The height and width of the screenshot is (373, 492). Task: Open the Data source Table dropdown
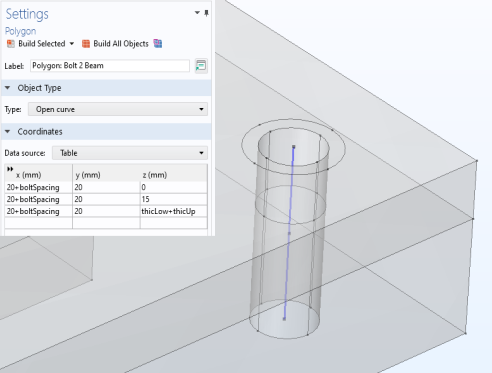coord(130,153)
